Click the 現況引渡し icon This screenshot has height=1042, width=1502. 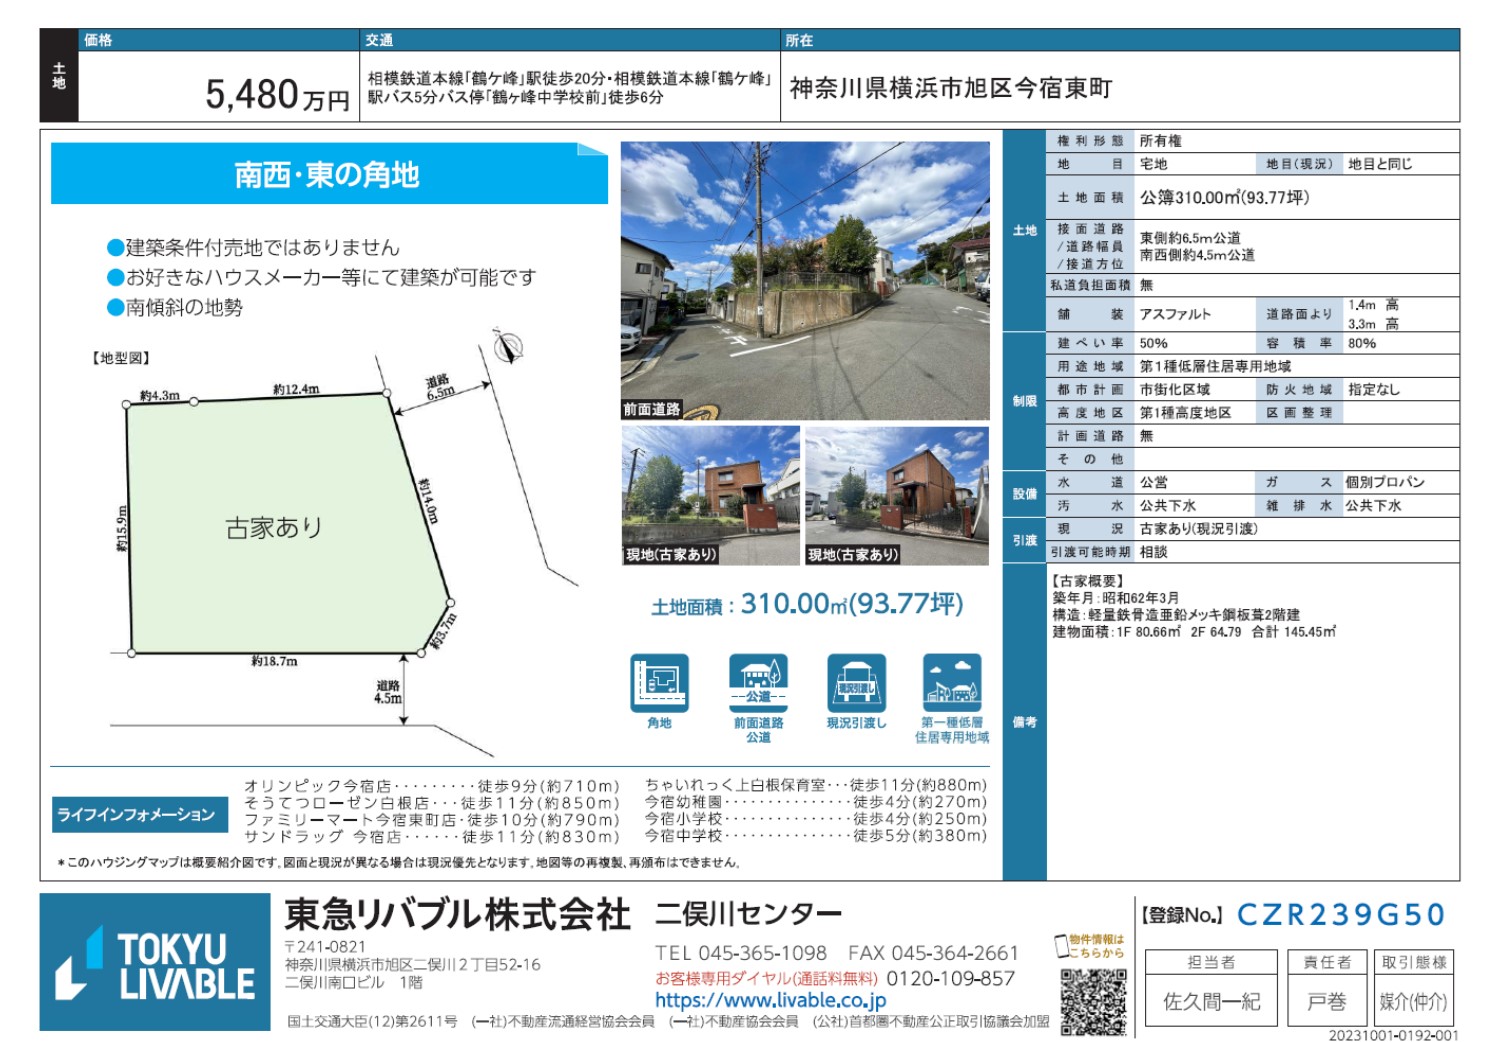[856, 683]
